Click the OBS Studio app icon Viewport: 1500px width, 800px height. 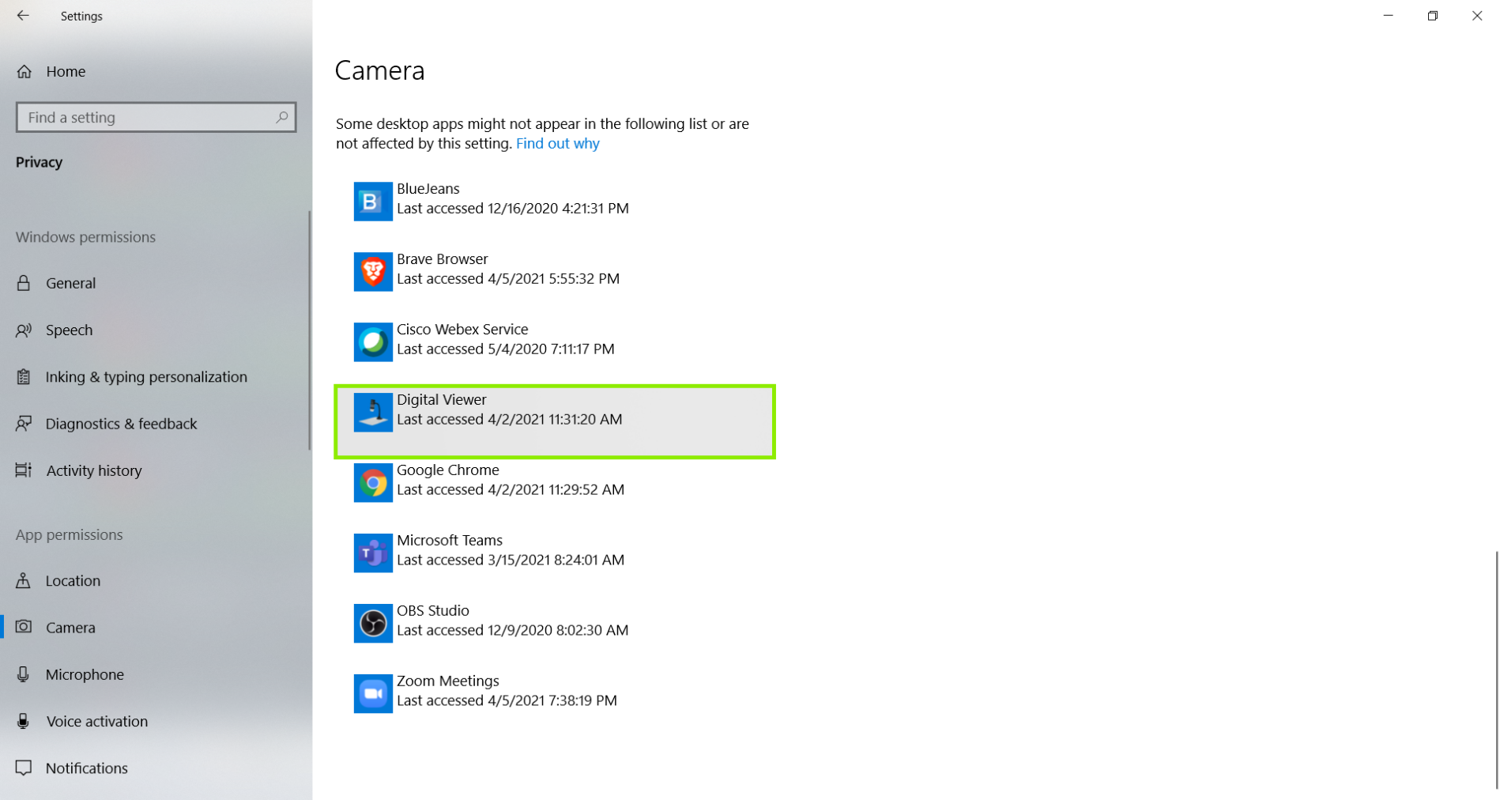[371, 622]
